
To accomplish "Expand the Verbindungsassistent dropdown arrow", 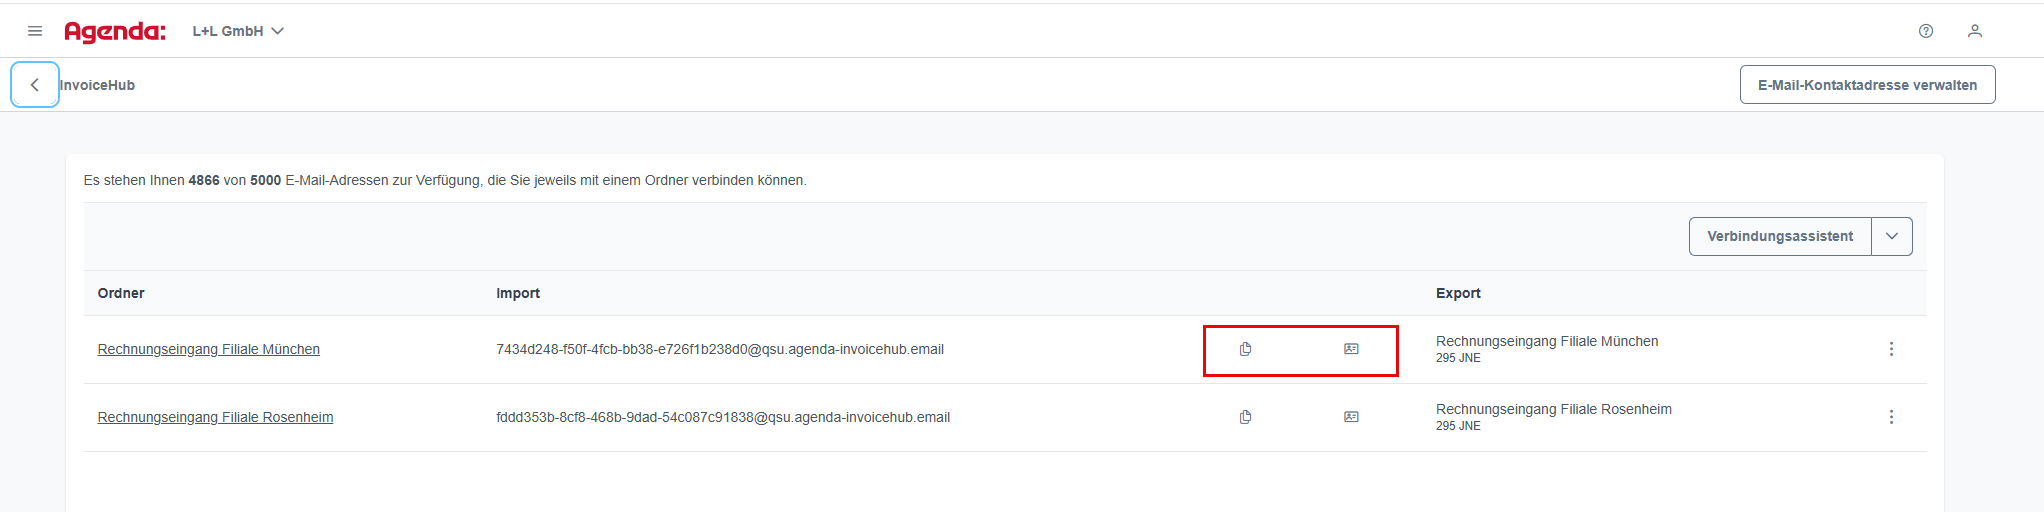I will [x=1892, y=236].
